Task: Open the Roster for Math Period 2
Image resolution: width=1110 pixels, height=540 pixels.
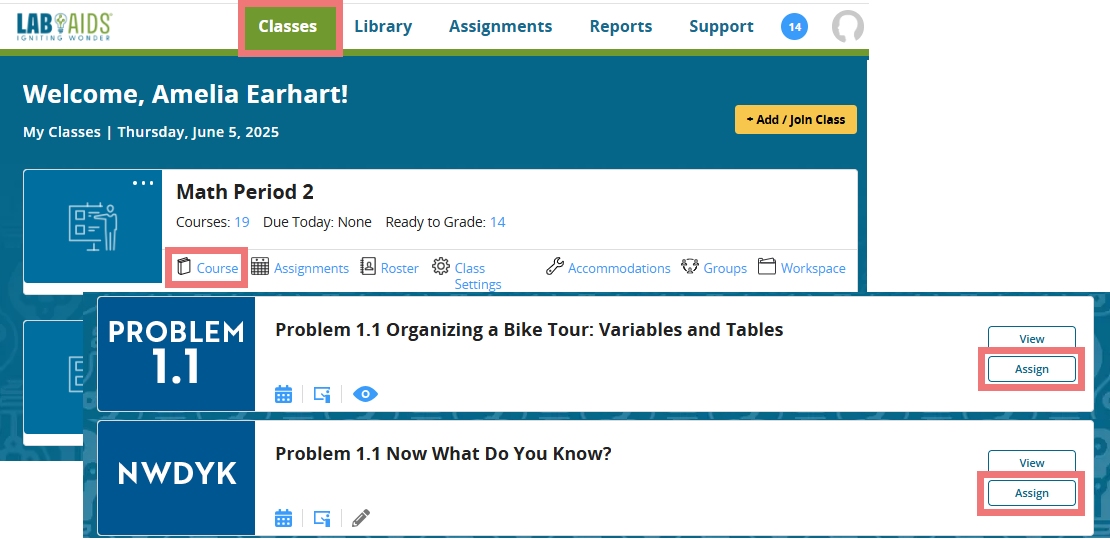Action: click(389, 268)
